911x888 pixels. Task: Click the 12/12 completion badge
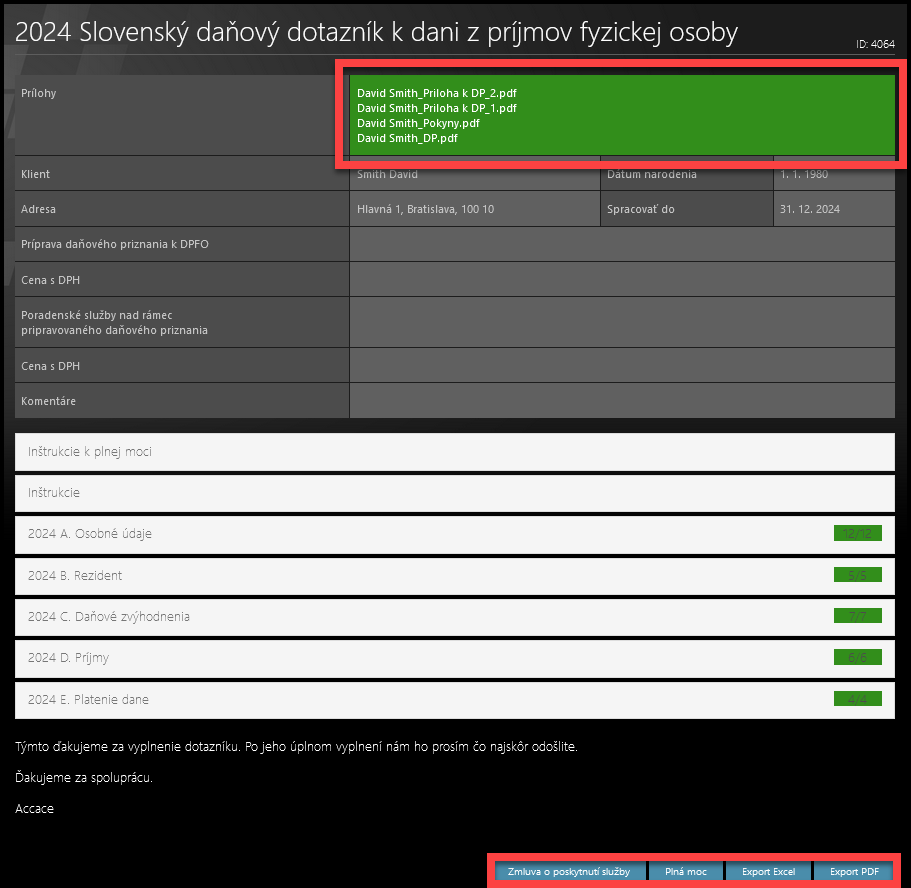point(857,534)
